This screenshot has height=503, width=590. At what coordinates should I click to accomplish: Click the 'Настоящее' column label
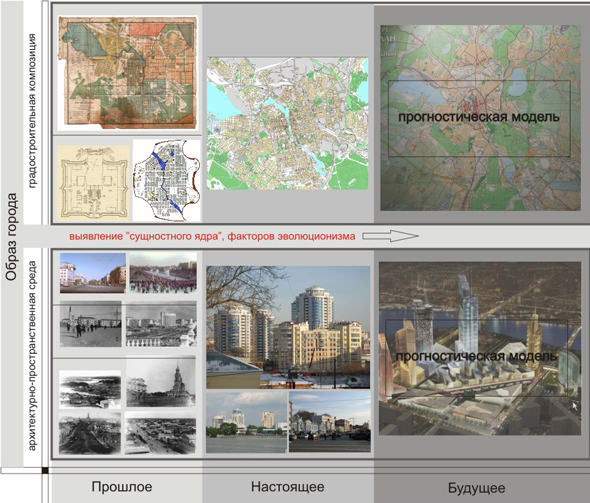(x=287, y=487)
